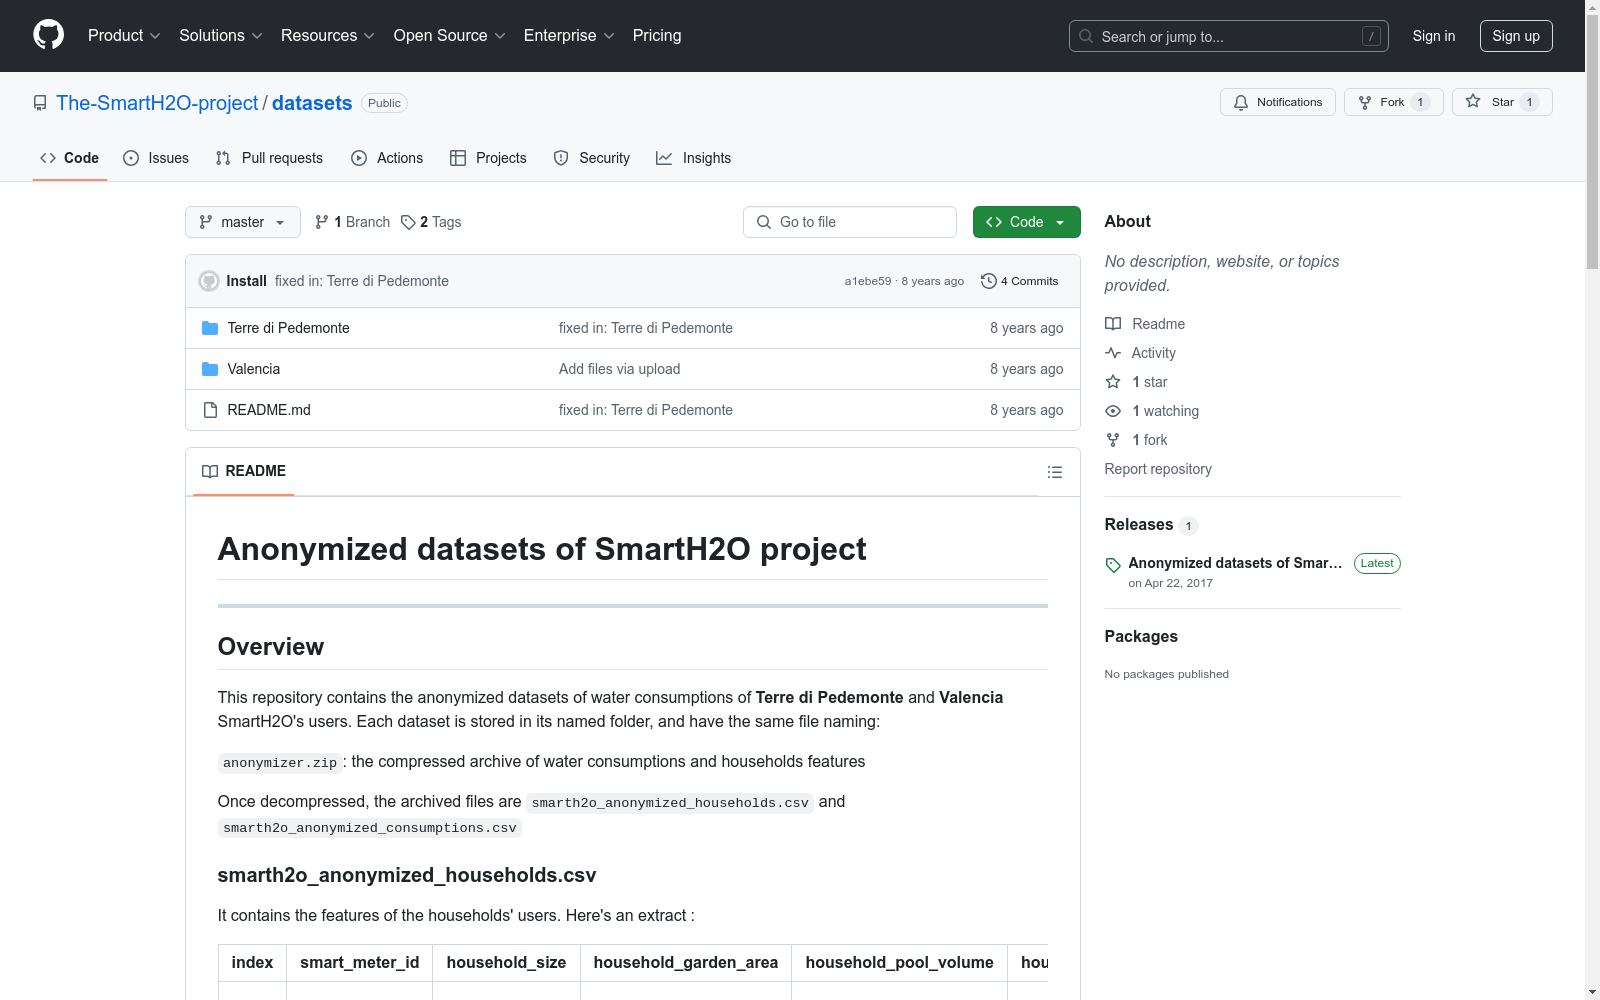Open the README outline icon
The image size is (1600, 1000).
[1055, 472]
